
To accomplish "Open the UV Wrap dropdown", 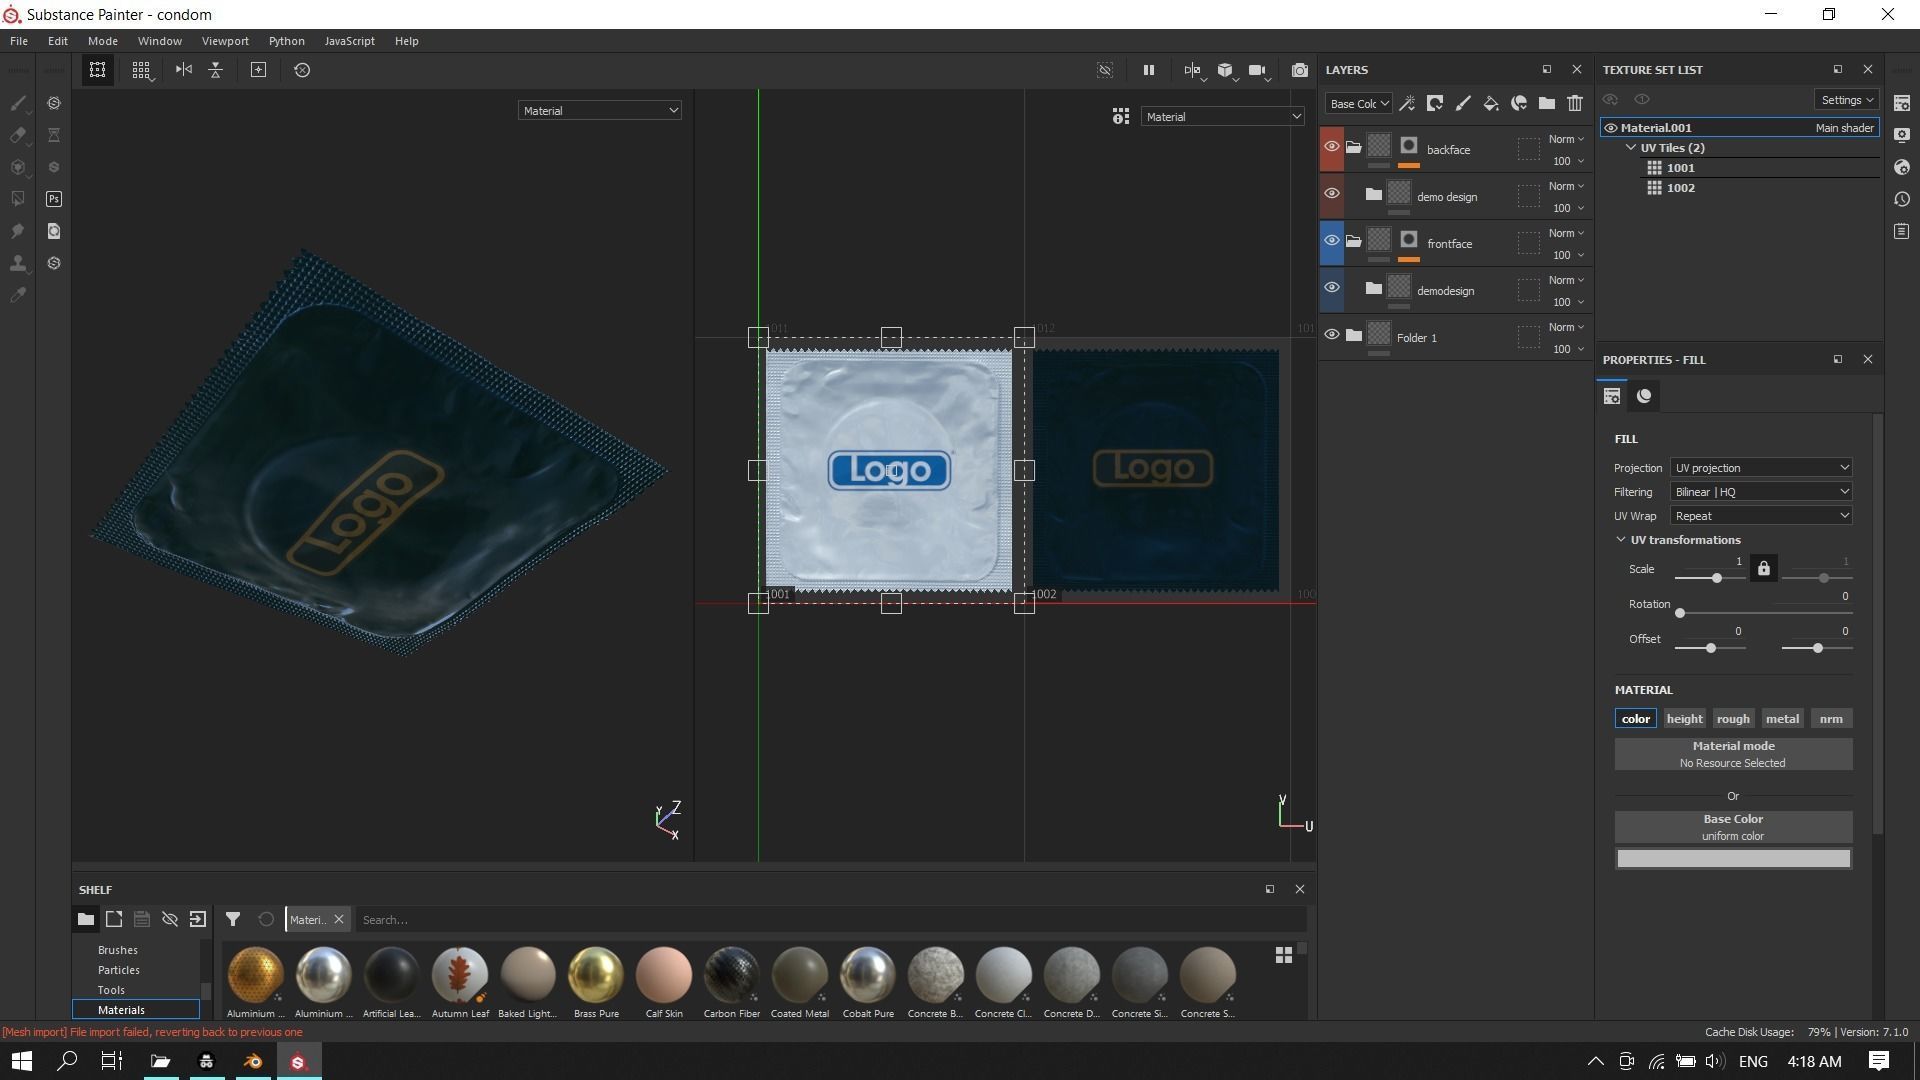I will (1760, 516).
